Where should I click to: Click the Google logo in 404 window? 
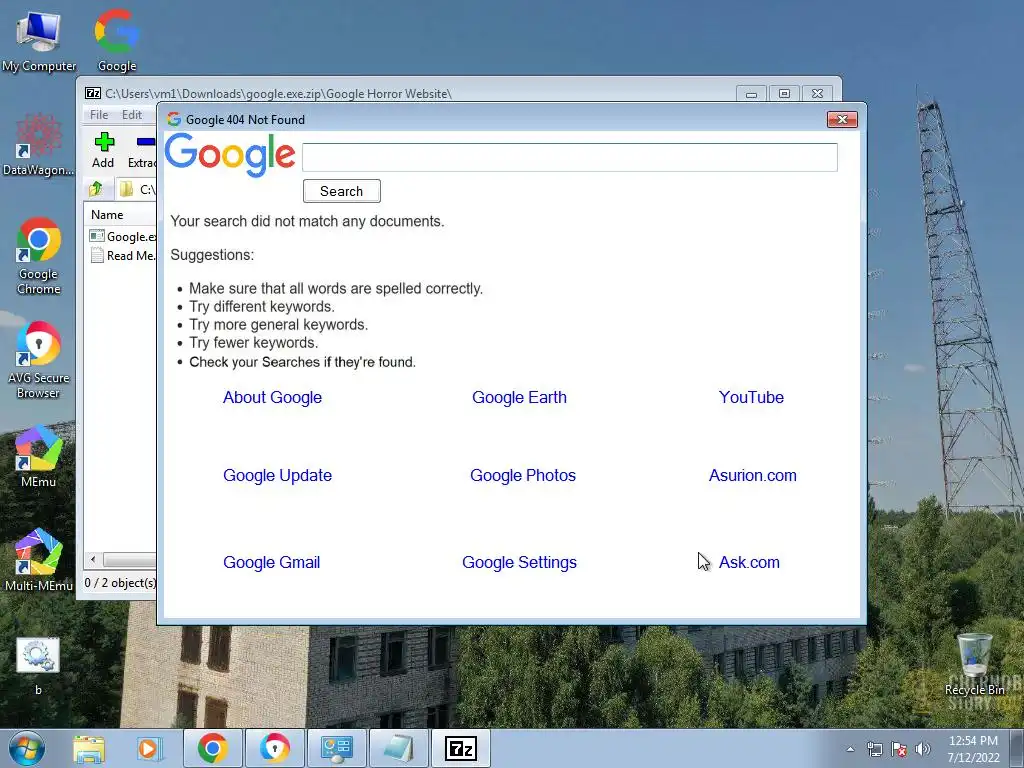click(x=230, y=155)
